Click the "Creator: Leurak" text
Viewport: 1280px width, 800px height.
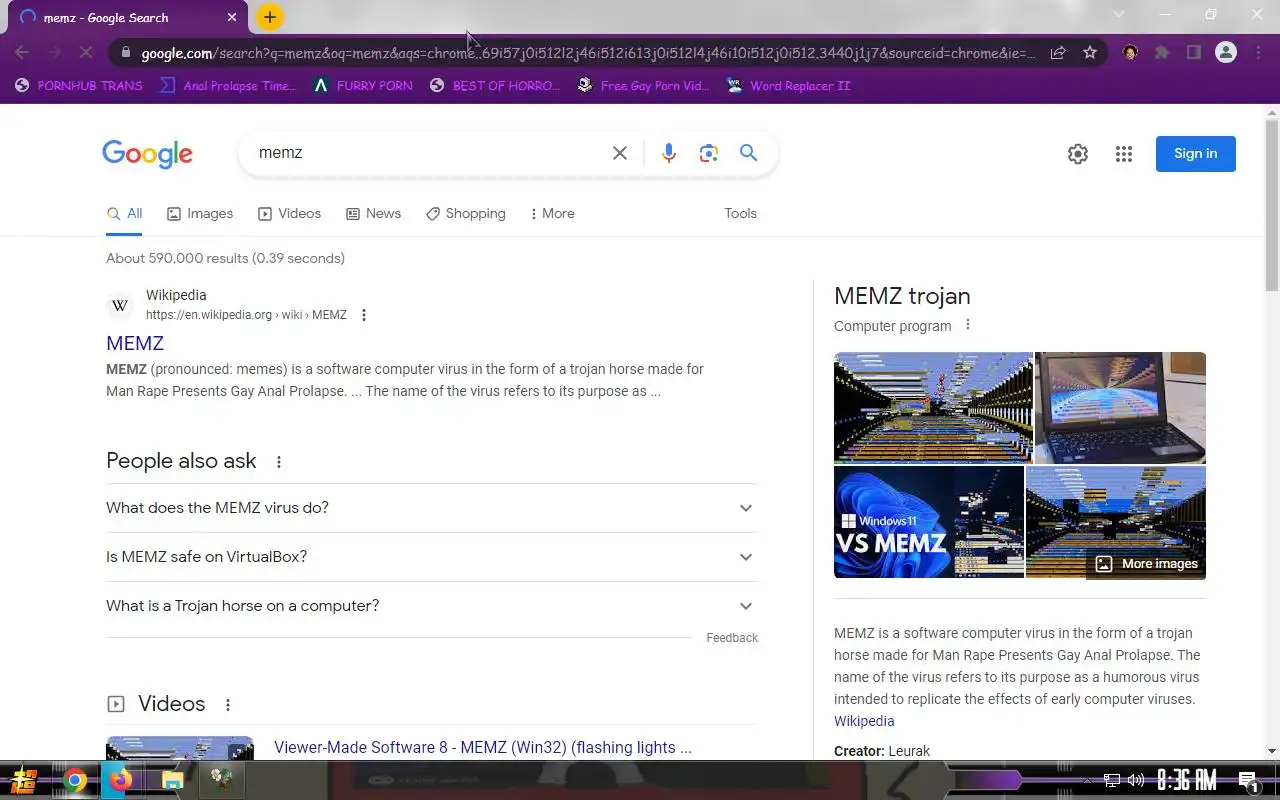tap(882, 751)
